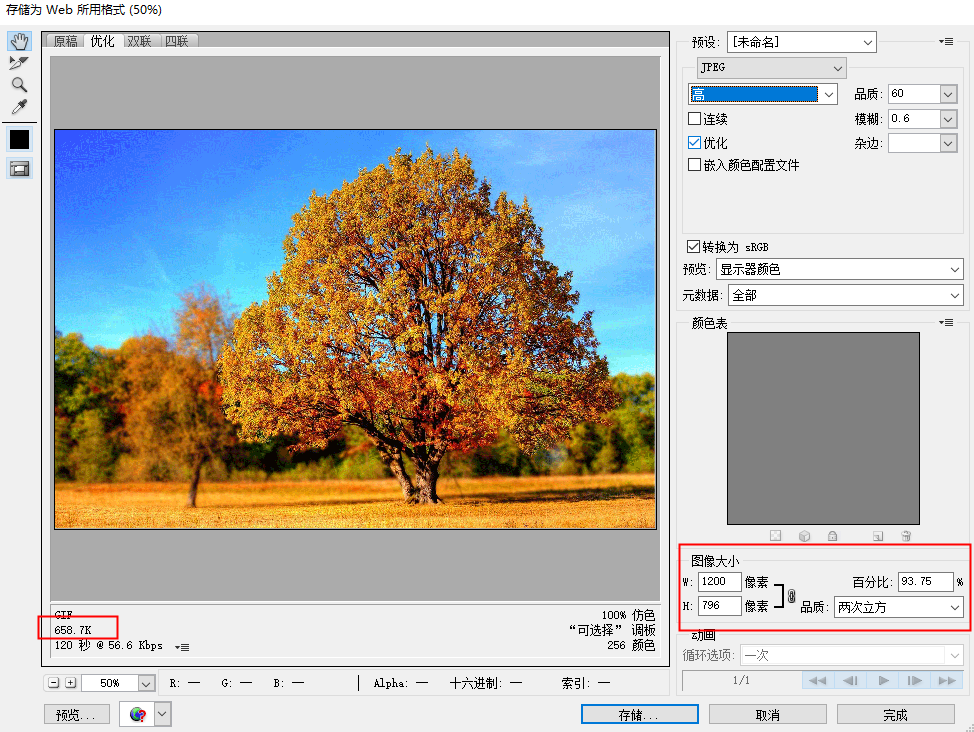Select the Eyedropper tool

pos(19,107)
